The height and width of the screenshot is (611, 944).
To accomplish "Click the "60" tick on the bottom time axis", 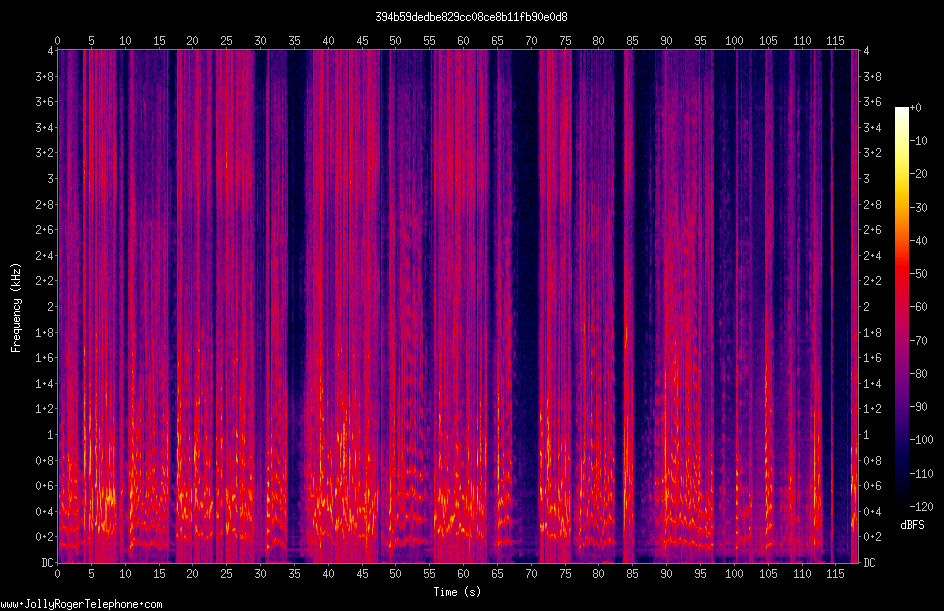I will click(x=463, y=574).
